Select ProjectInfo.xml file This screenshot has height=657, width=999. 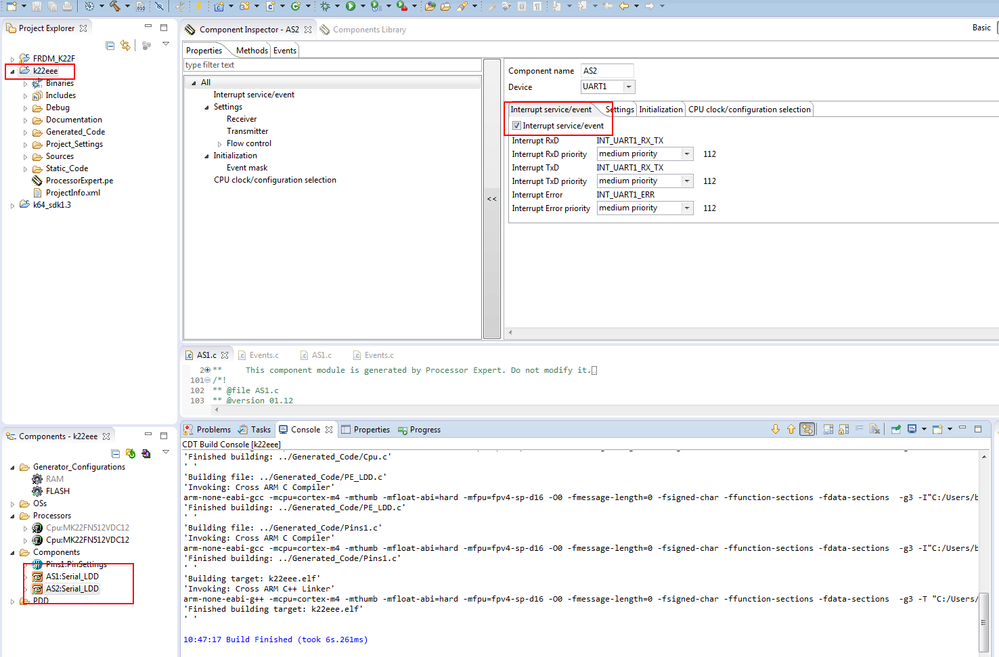(73, 192)
